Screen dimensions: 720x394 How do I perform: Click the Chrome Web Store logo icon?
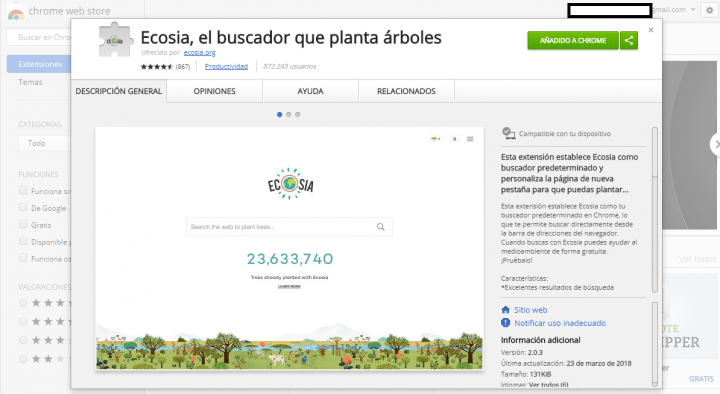(x=16, y=13)
